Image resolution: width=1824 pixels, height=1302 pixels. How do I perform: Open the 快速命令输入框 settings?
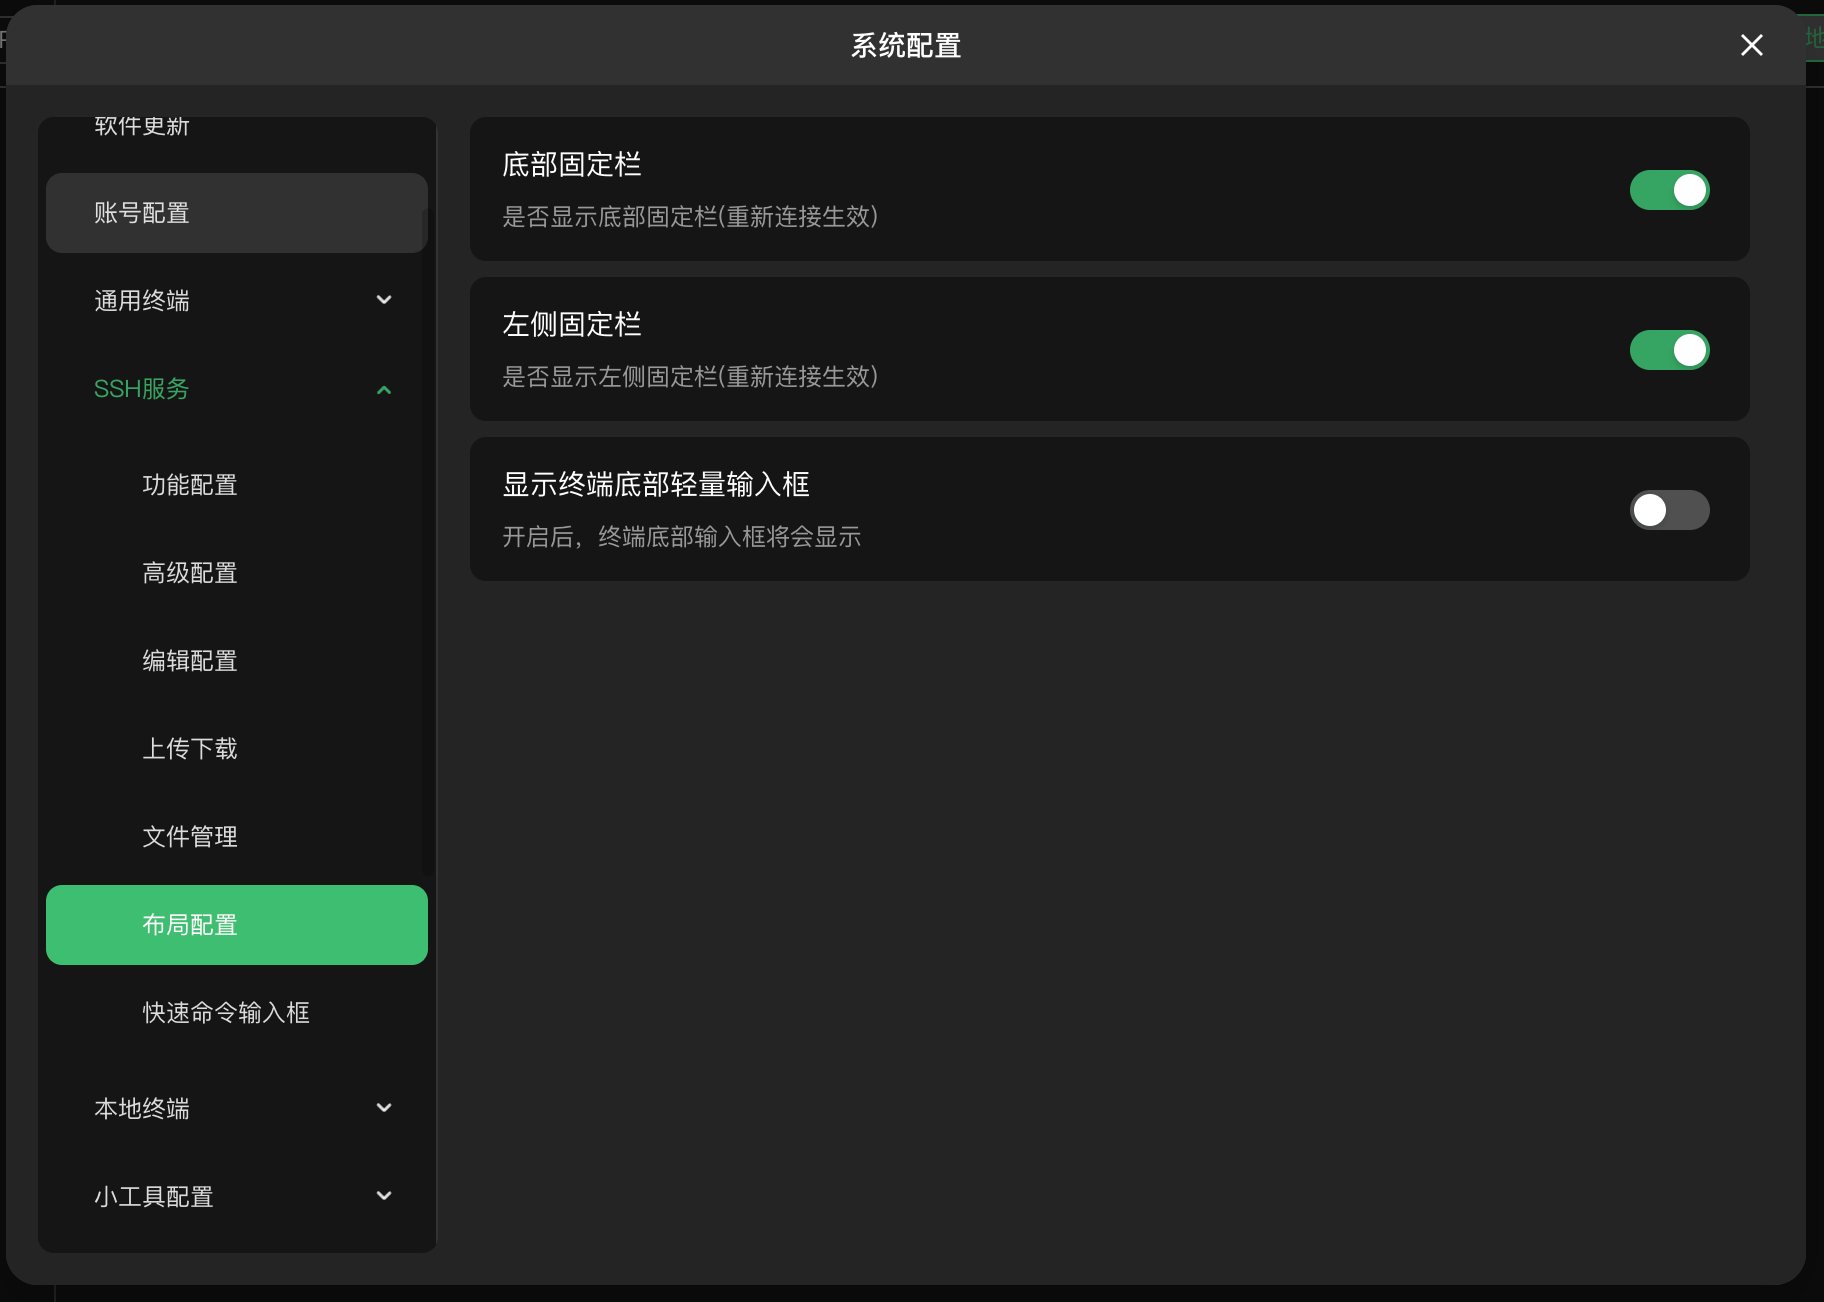coord(226,1012)
